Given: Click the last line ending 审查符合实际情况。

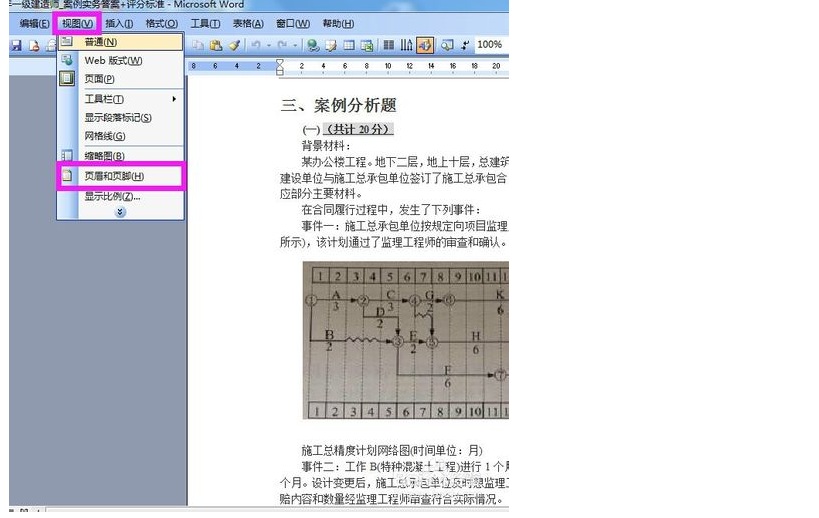Looking at the screenshot, I should [x=394, y=499].
